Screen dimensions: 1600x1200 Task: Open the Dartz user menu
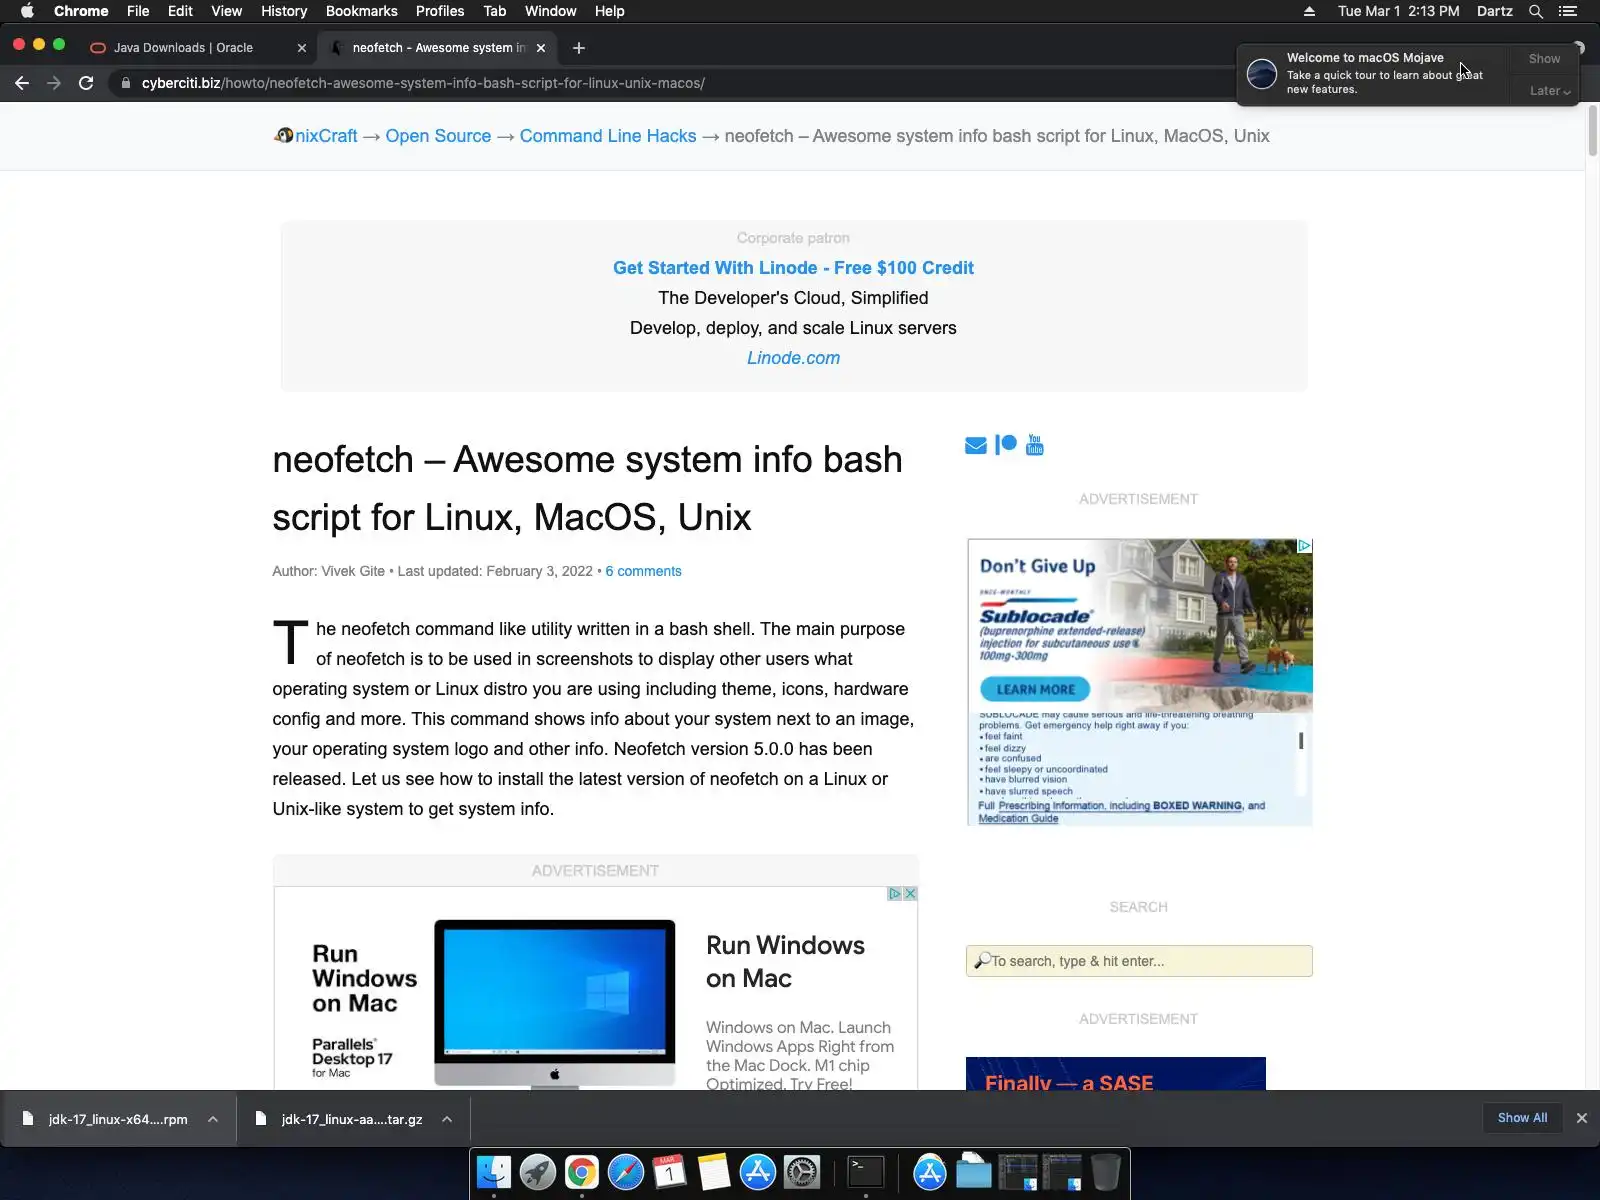click(1494, 11)
